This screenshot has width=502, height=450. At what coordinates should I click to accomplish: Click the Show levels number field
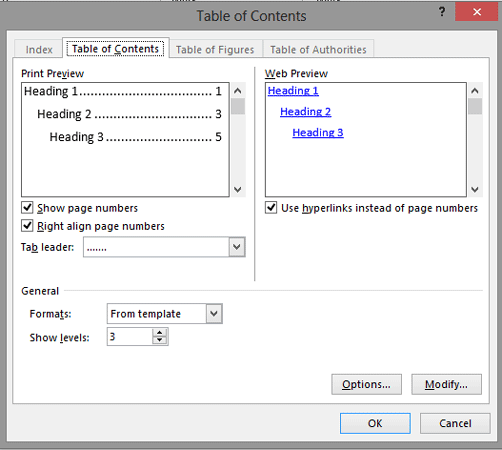click(x=130, y=337)
